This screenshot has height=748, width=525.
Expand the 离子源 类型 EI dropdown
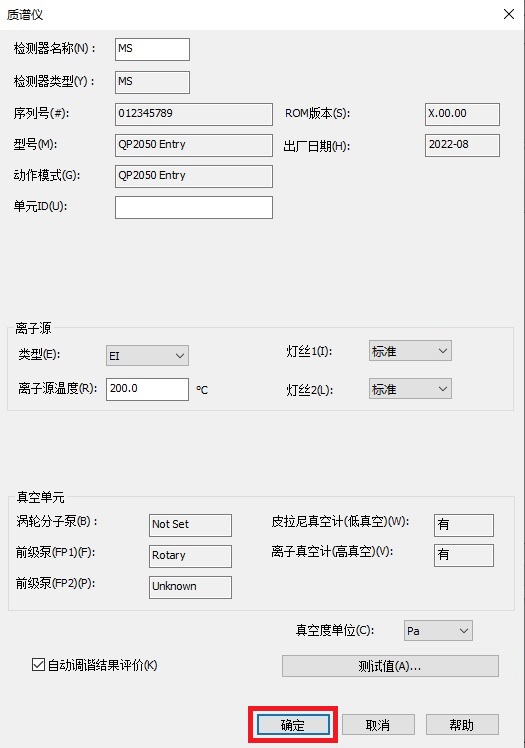click(147, 355)
